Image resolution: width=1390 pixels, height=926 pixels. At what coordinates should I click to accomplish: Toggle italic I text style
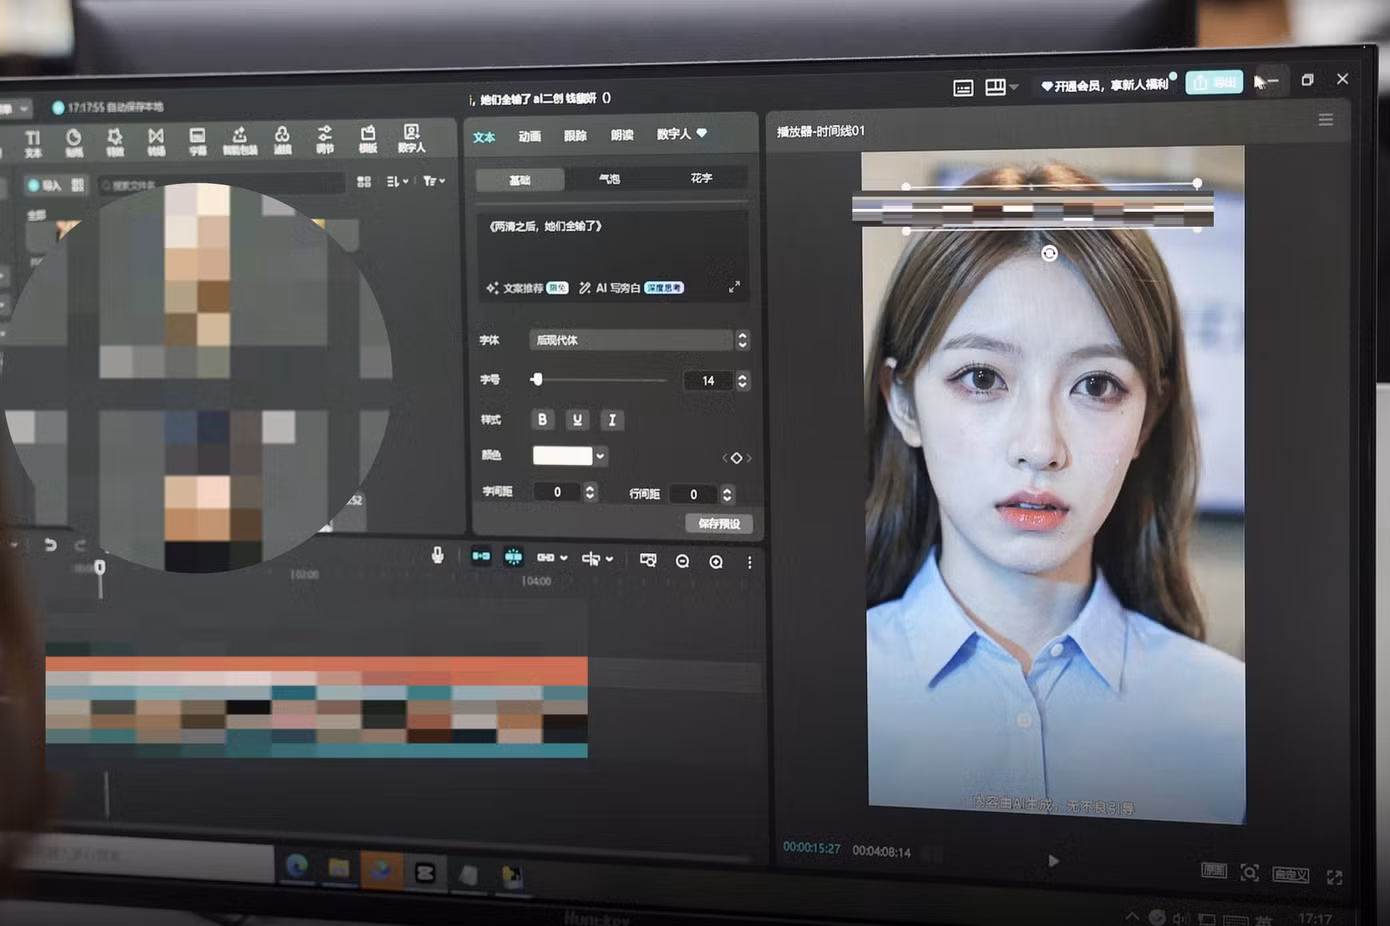coord(612,420)
